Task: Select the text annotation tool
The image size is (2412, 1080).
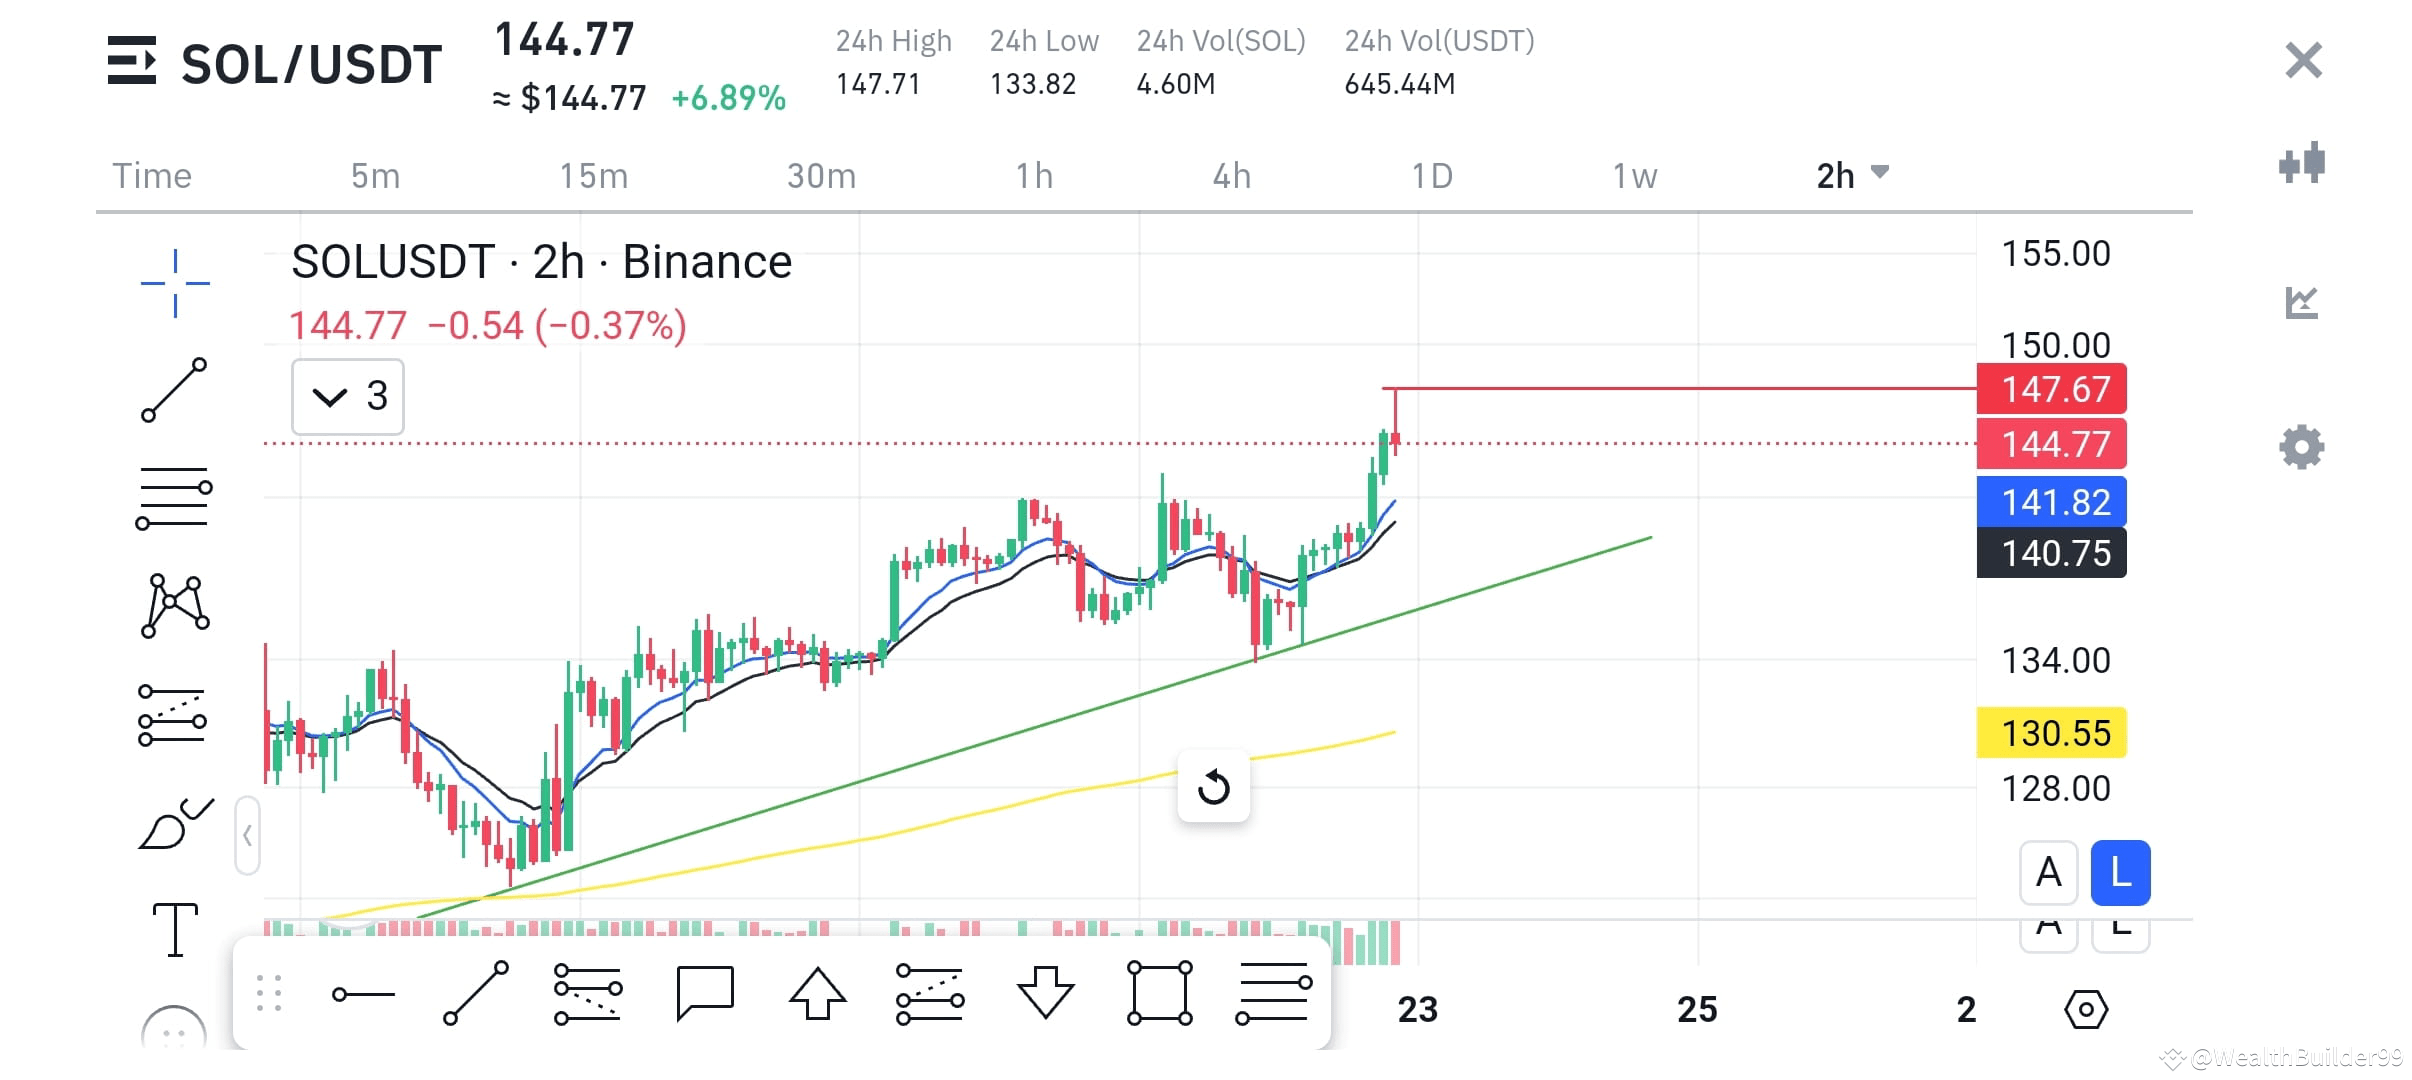Action: coord(175,930)
